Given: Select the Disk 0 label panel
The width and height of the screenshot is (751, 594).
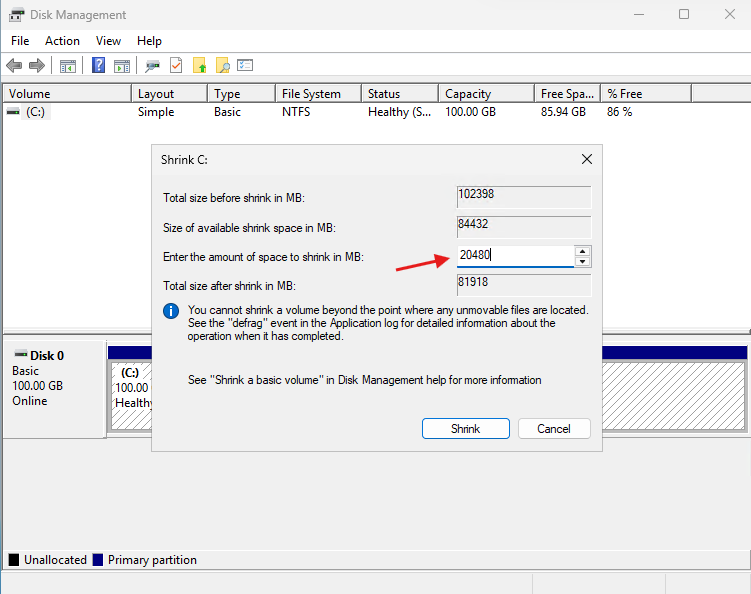Looking at the screenshot, I should (x=54, y=385).
